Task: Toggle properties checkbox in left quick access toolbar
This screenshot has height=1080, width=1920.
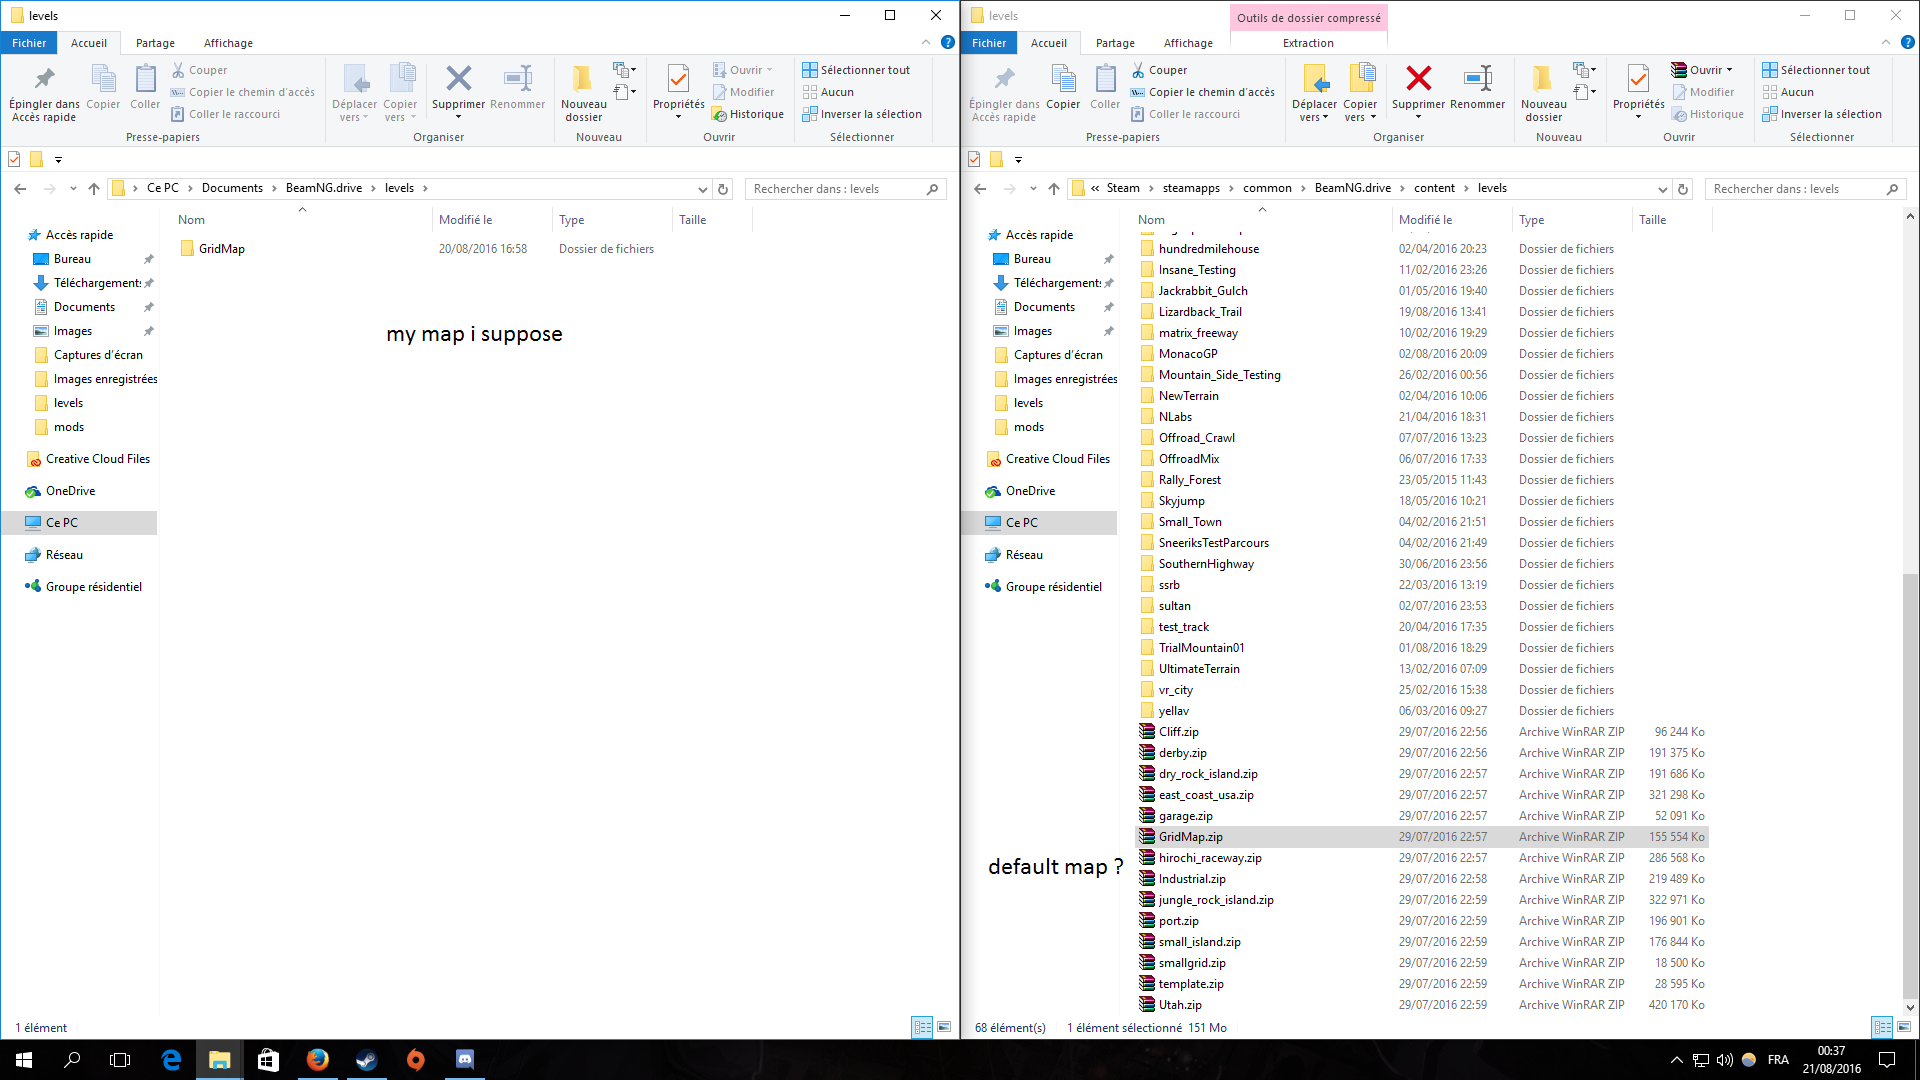Action: click(x=14, y=159)
